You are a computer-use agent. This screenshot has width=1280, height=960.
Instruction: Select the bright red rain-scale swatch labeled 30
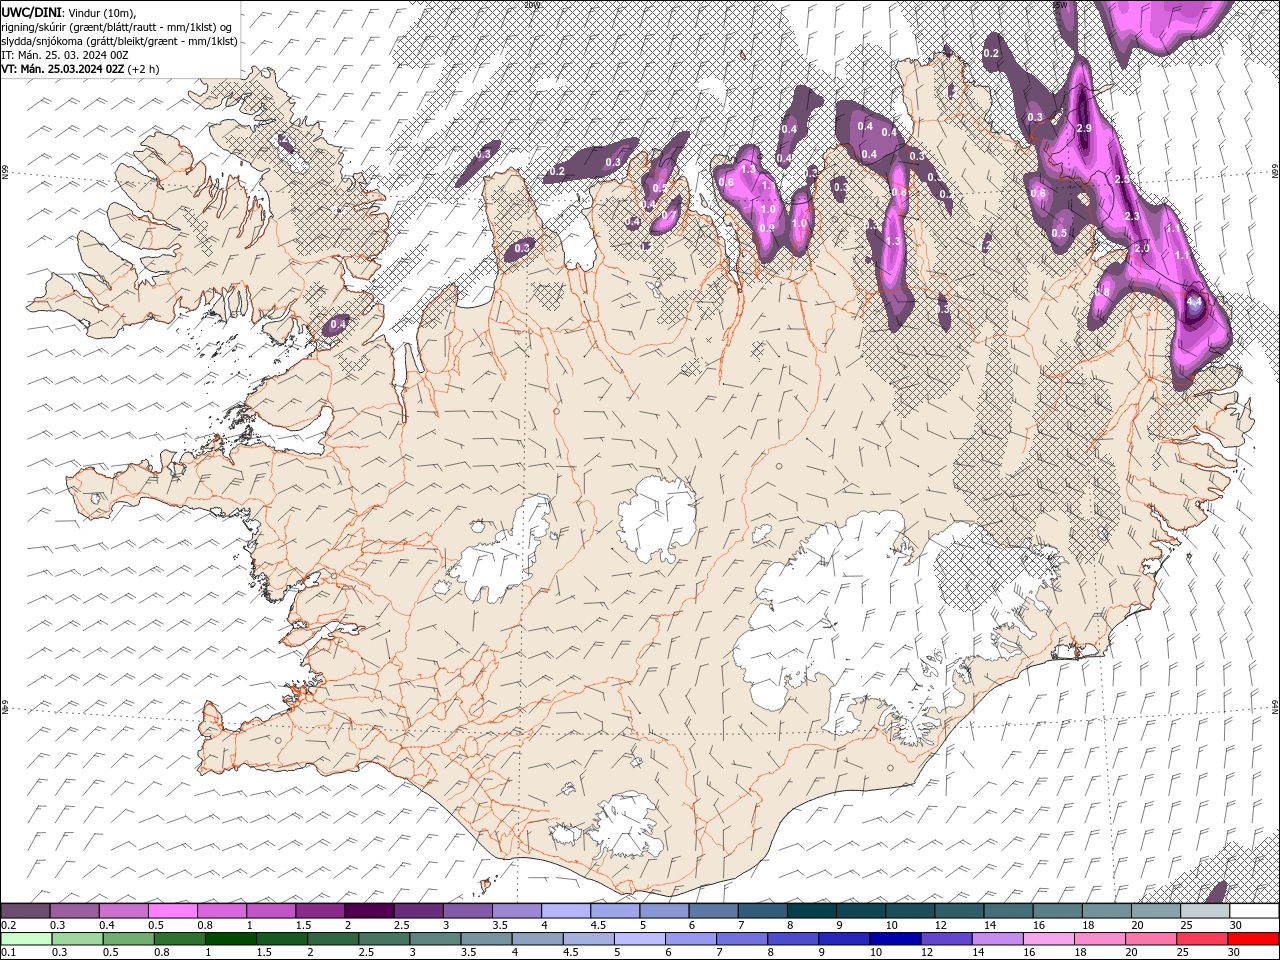click(x=1253, y=939)
